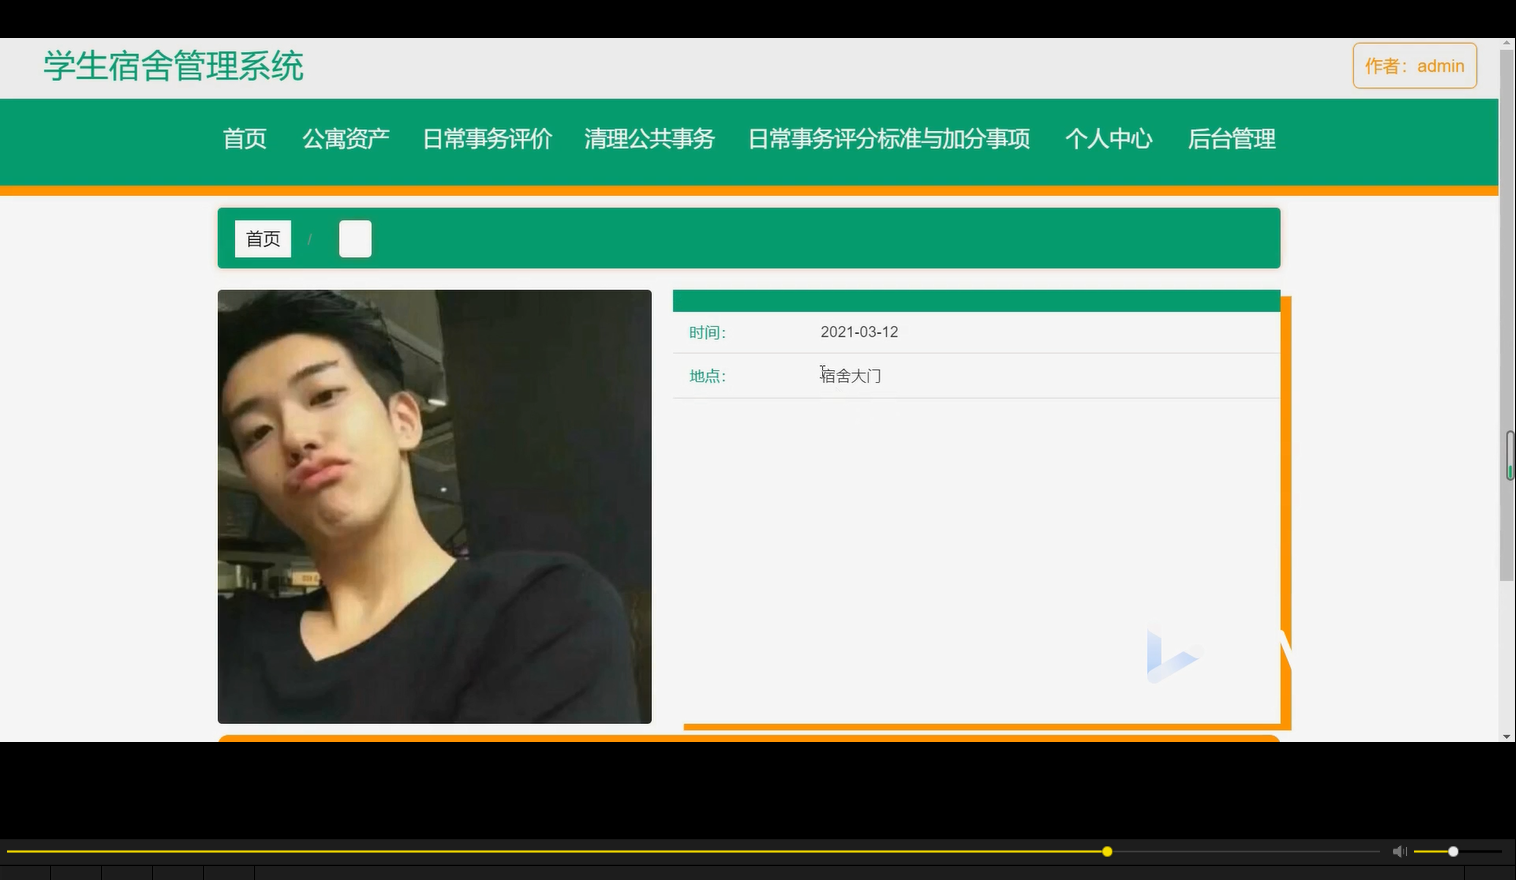Select 首页 in the green navigation bar

[x=244, y=139]
